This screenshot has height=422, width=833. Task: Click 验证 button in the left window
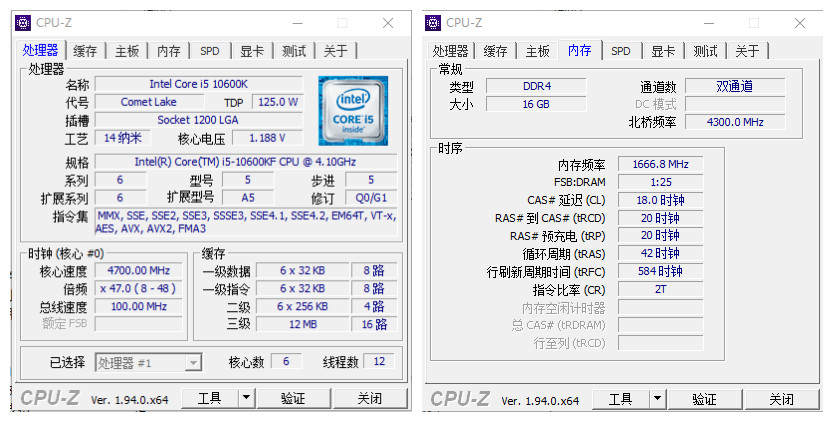pos(293,398)
